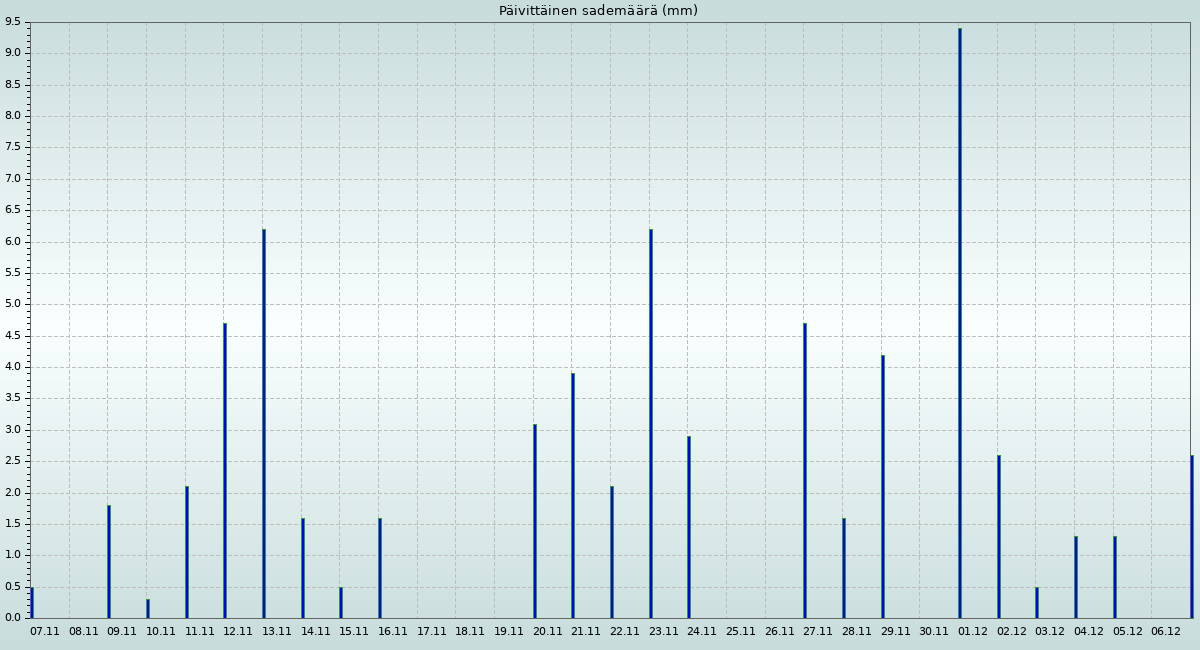Screen dimensions: 1200x650
Task: Select the tallest bar reaching 9.4 mm
Action: pos(959,323)
